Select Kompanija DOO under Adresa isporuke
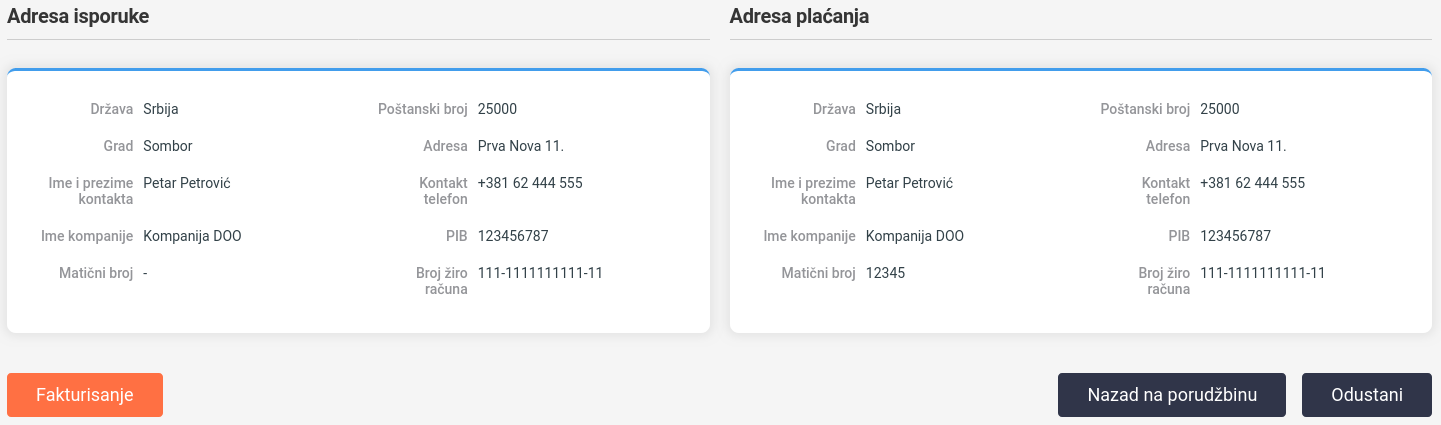1441x425 pixels. tap(192, 236)
